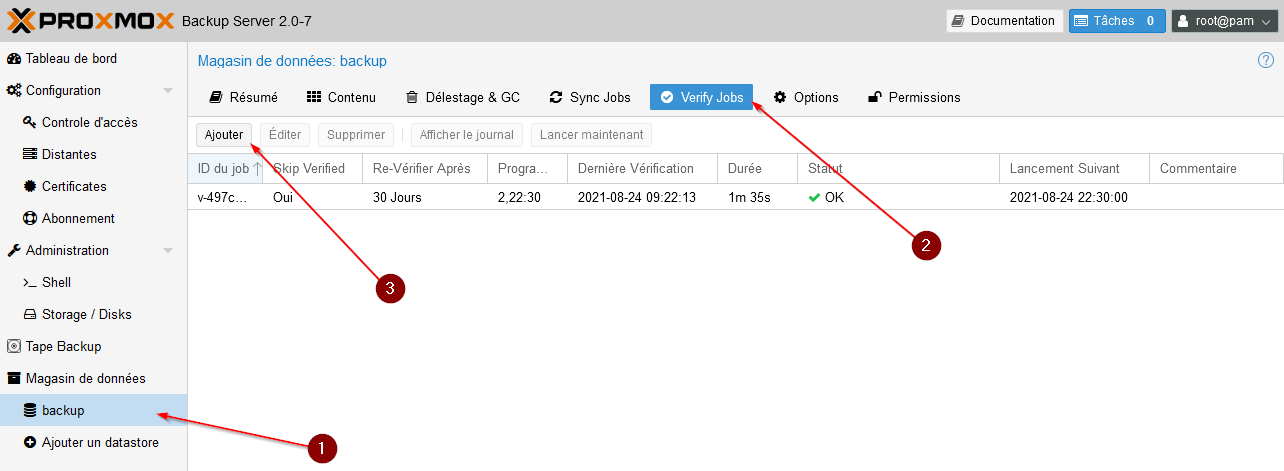Open the Sync Jobs tab
The image size is (1284, 471).
pyautogui.click(x=590, y=98)
